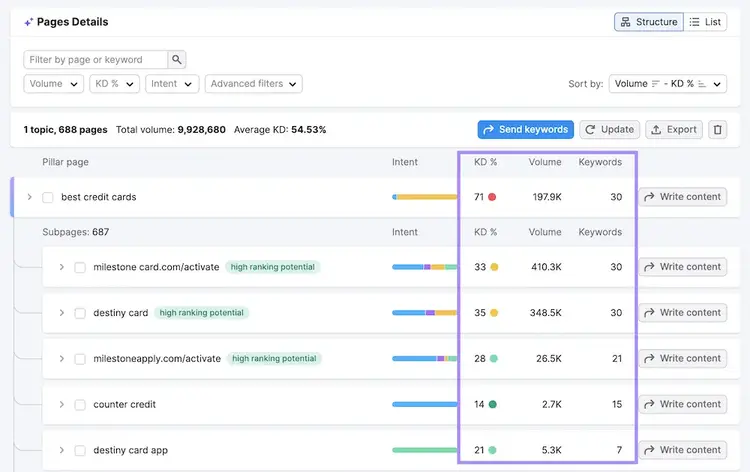Switch to List view
Image resolution: width=750 pixels, height=472 pixels.
pyautogui.click(x=705, y=22)
